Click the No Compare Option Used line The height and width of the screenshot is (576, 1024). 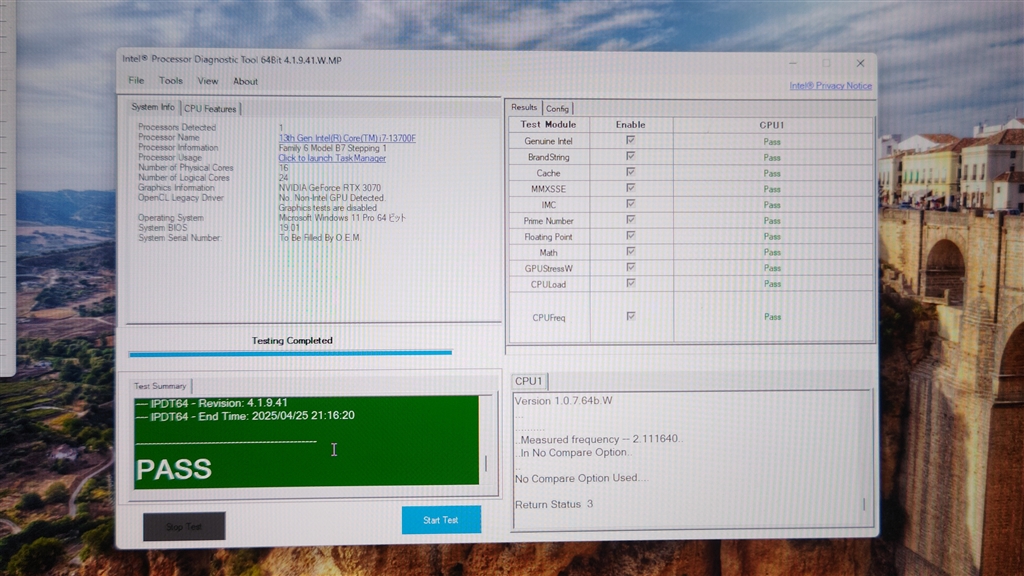coord(581,478)
